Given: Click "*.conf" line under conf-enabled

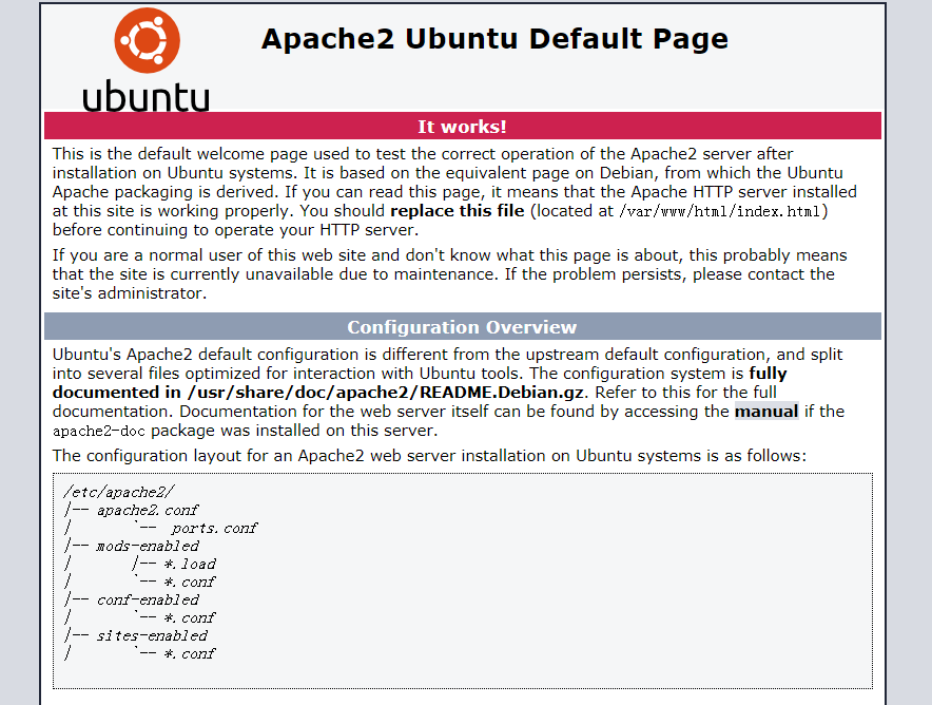Looking at the screenshot, I should click(x=190, y=618).
